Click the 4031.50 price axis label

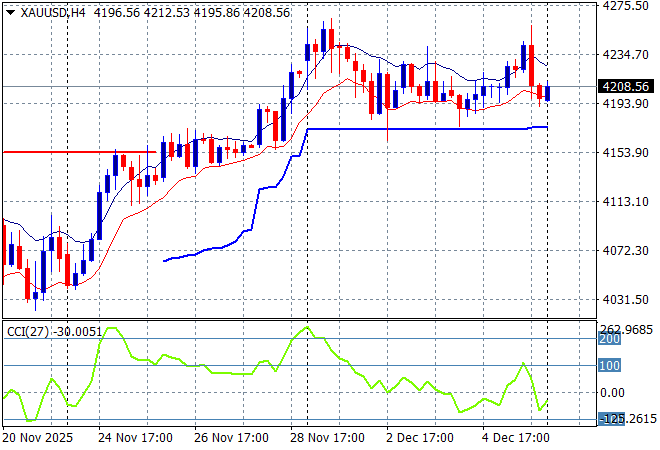coord(628,299)
